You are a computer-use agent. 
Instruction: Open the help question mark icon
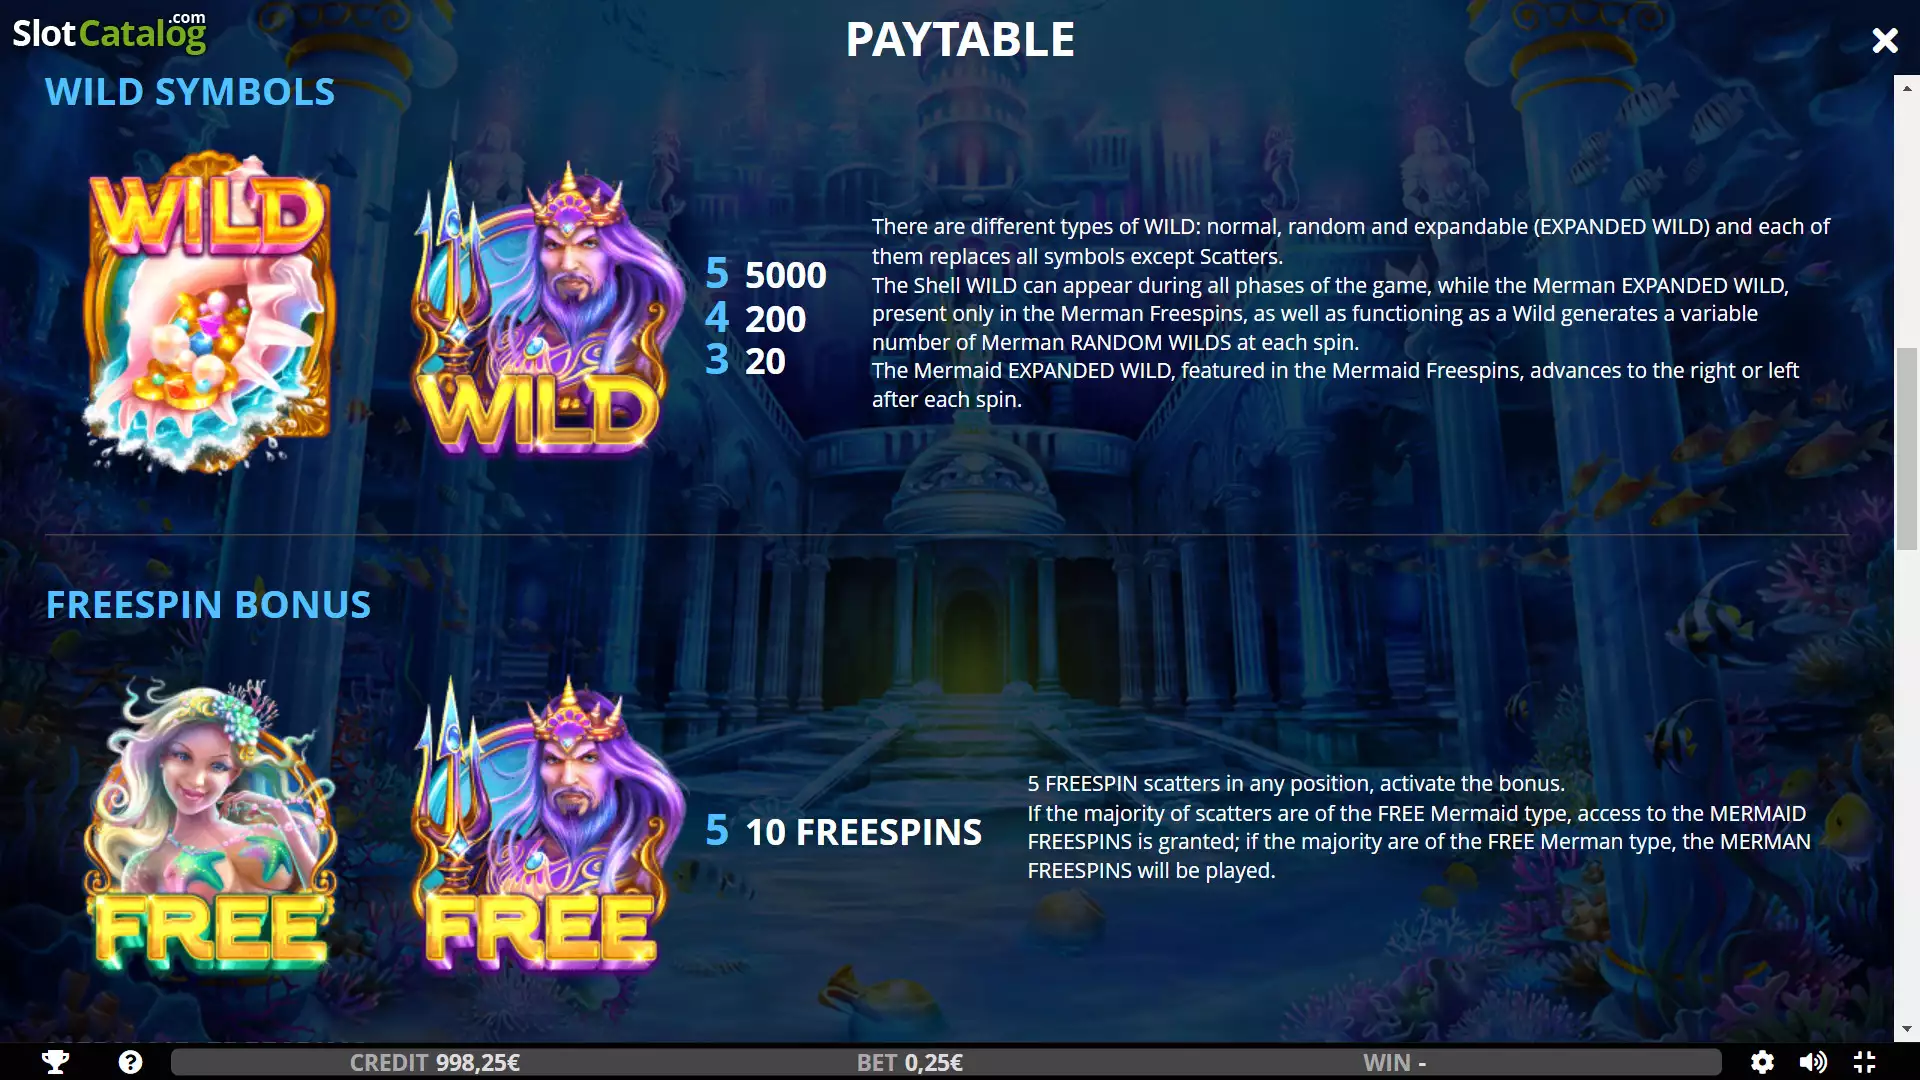pyautogui.click(x=130, y=1062)
